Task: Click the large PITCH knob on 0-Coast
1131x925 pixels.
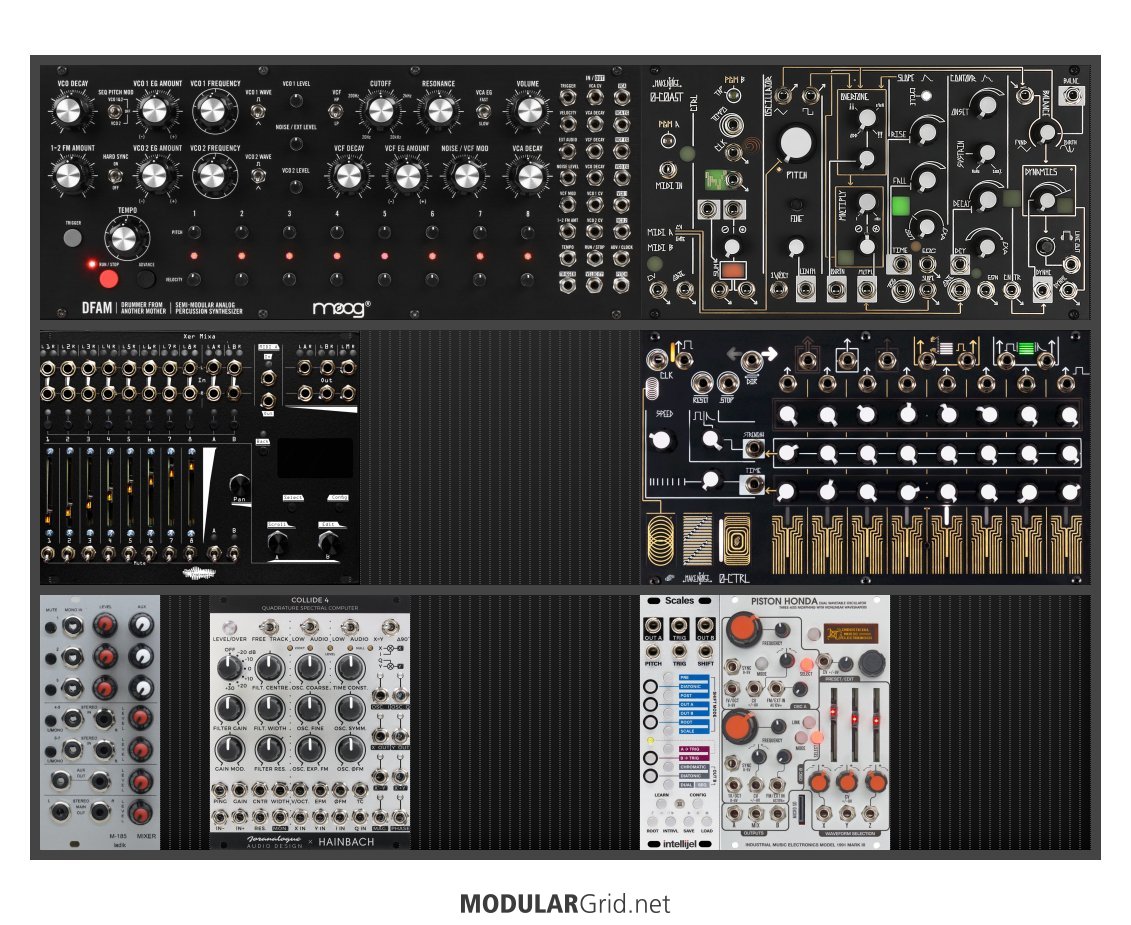Action: pos(795,143)
